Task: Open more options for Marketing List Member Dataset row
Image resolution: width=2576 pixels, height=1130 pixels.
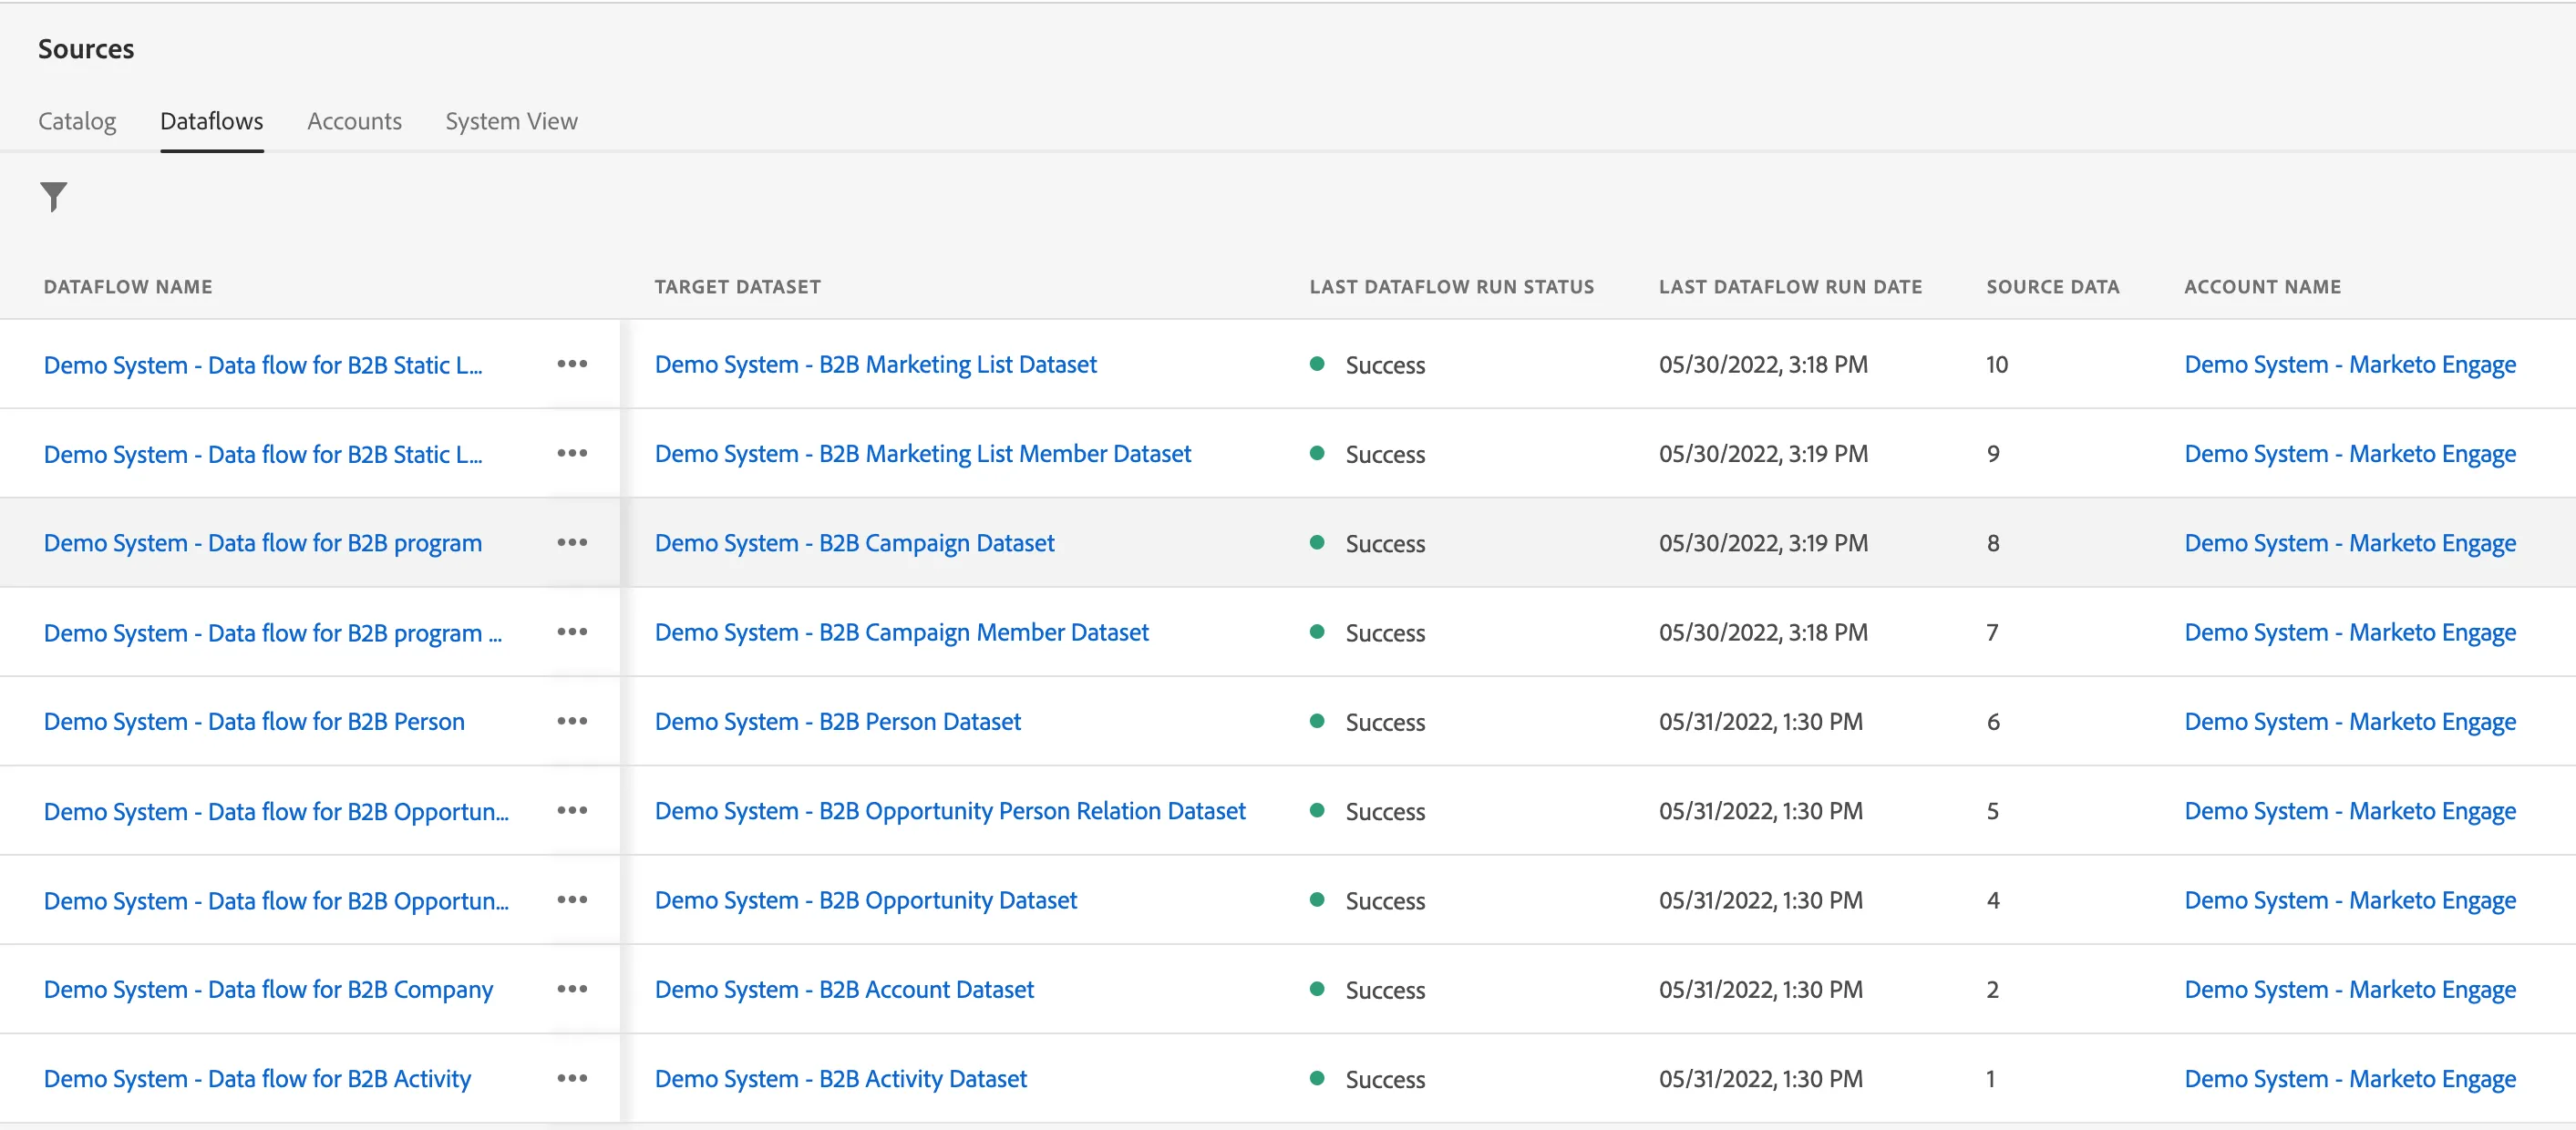Action: pos(572,453)
